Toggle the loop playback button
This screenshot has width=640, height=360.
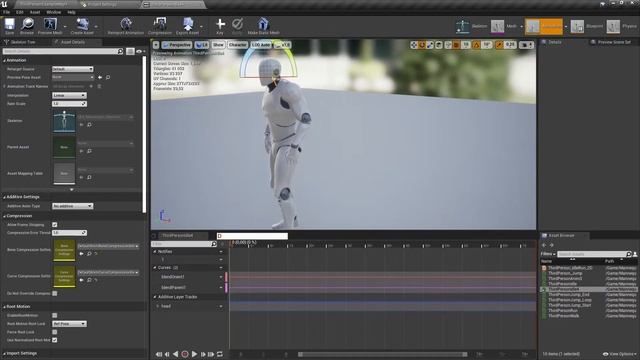coord(220,354)
